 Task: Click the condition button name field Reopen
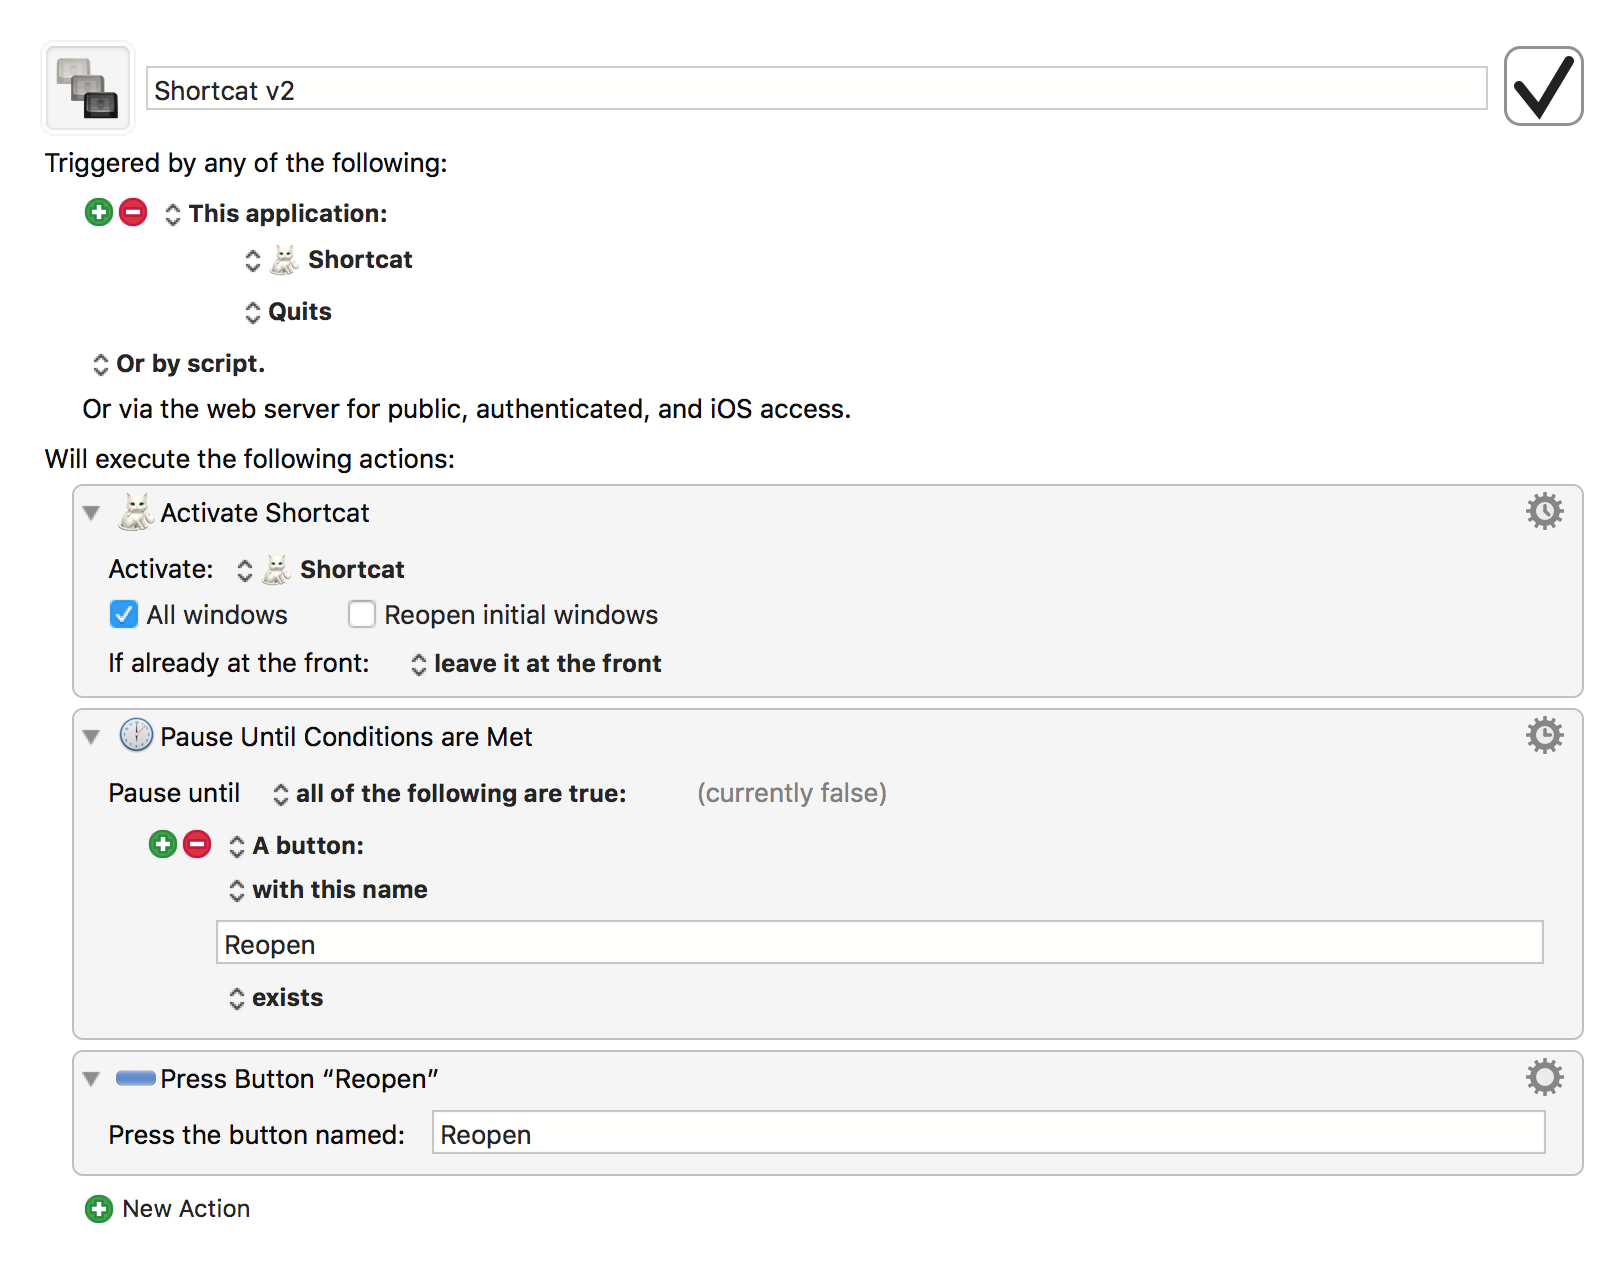pos(879,943)
